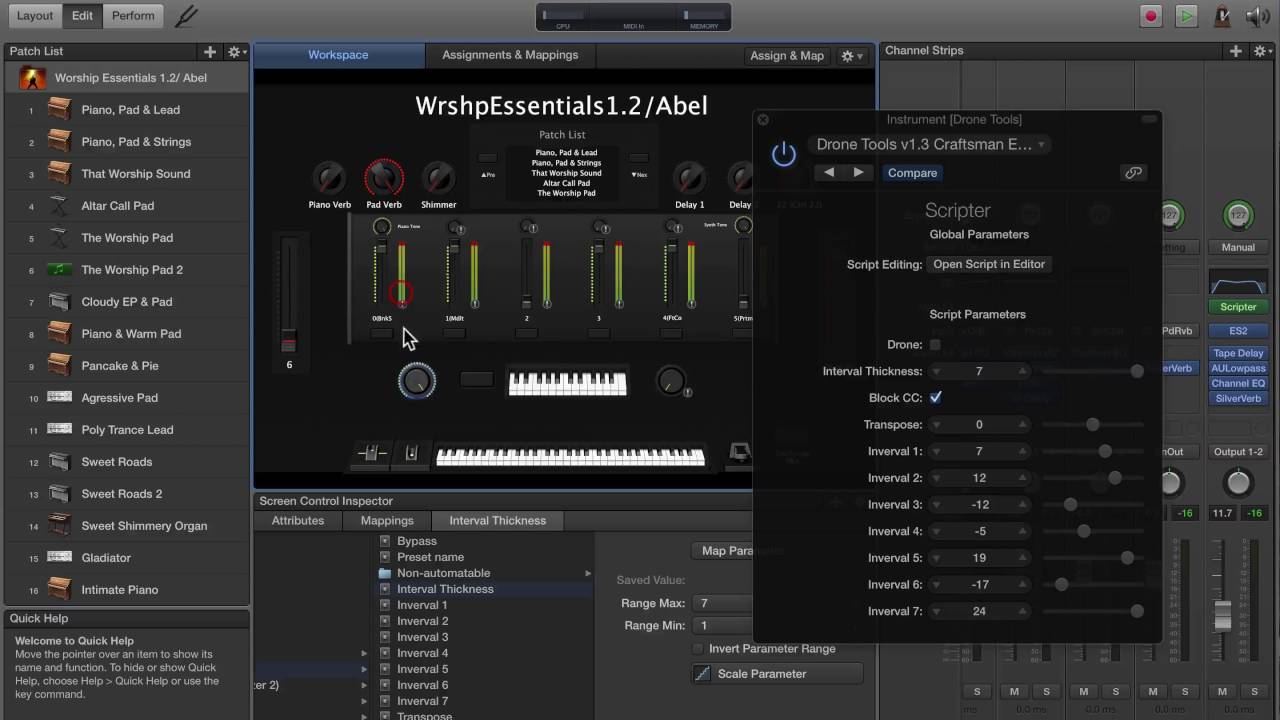This screenshot has width=1280, height=720.
Task: Click Interval Thickness decrement arrow
Action: click(x=936, y=371)
